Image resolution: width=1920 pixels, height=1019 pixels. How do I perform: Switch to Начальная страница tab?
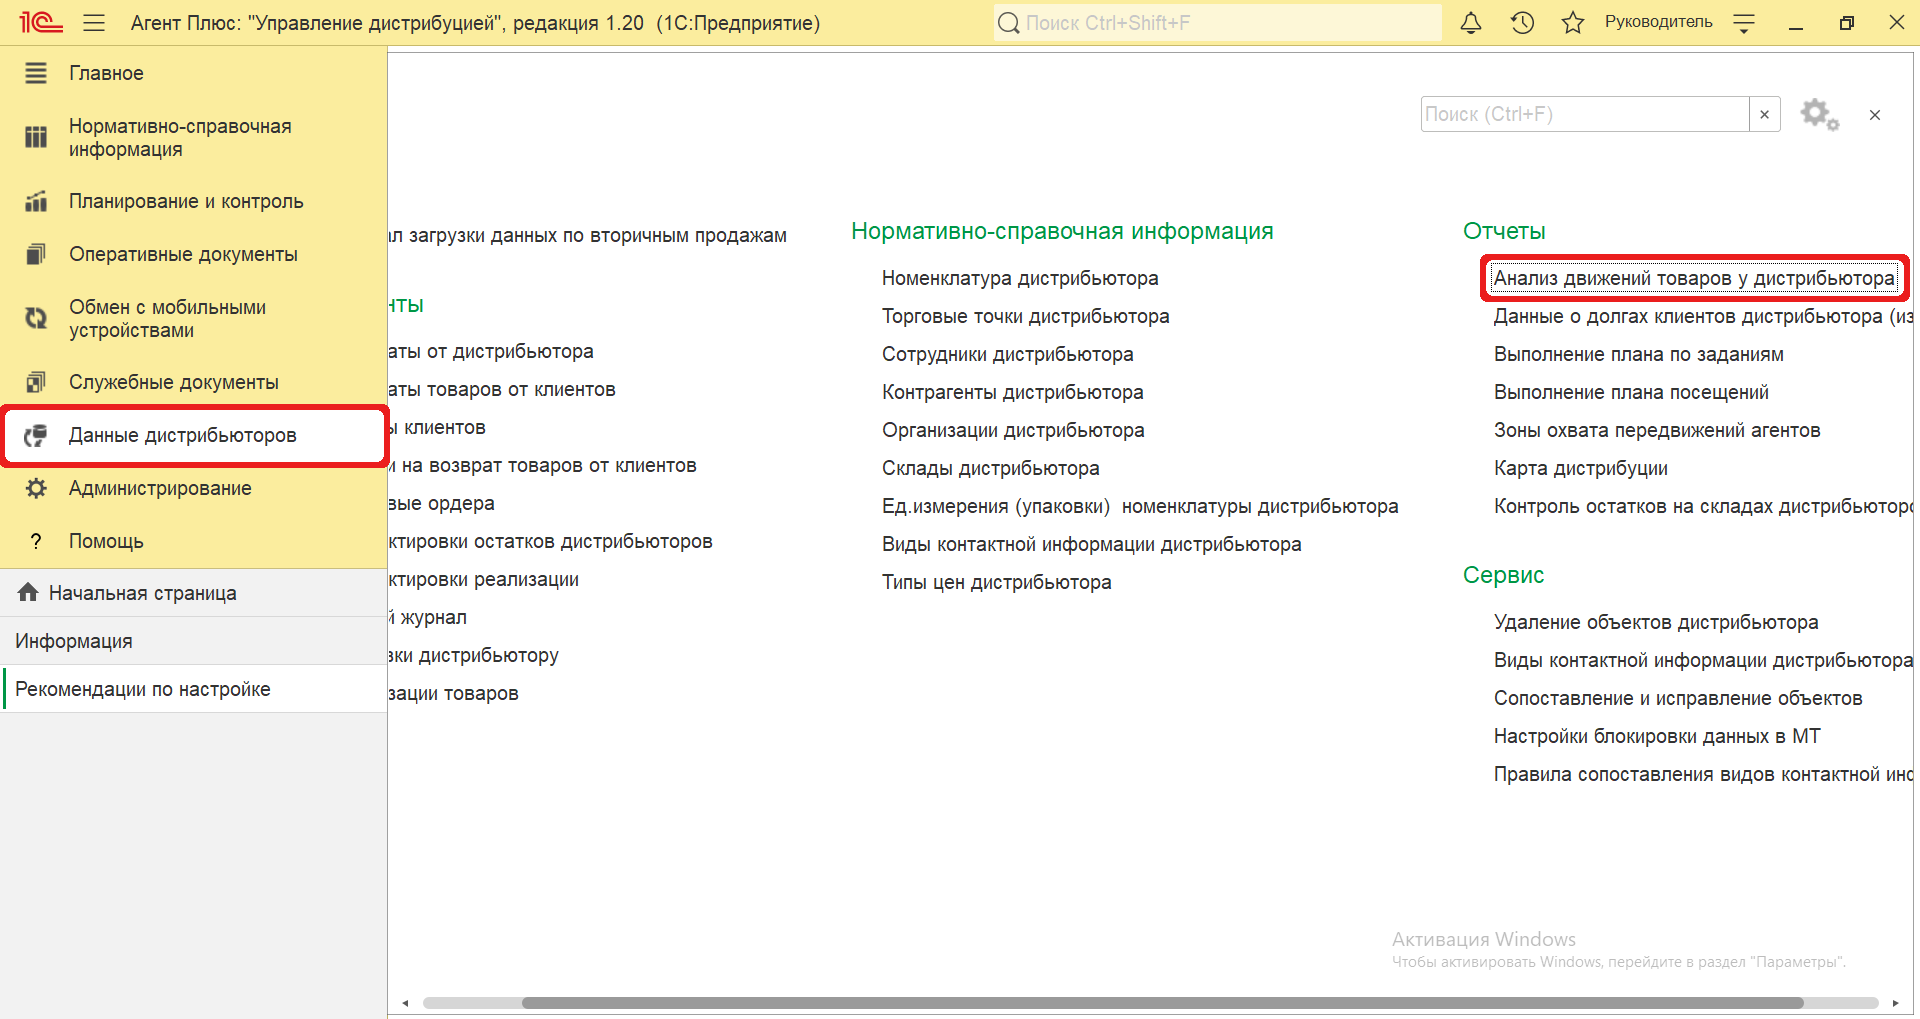click(x=194, y=593)
